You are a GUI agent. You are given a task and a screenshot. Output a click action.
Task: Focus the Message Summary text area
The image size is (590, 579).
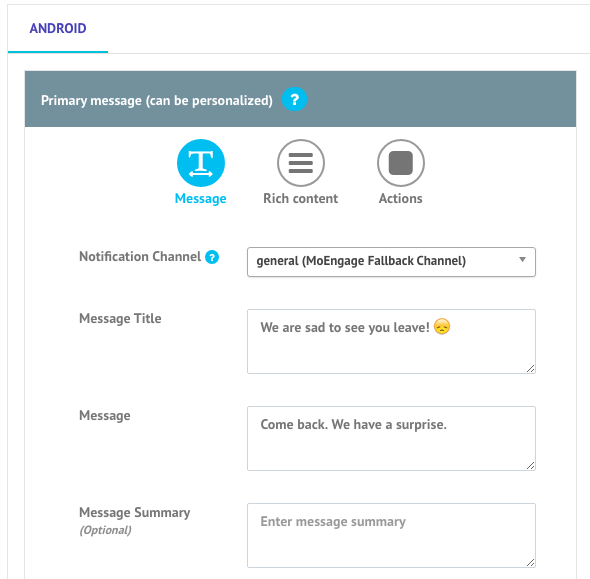click(x=391, y=535)
